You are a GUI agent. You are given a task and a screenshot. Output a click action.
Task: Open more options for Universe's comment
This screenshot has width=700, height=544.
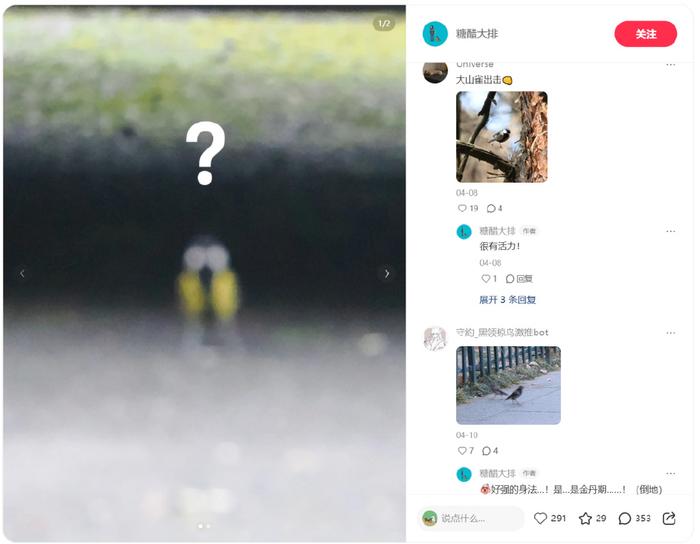(670, 65)
